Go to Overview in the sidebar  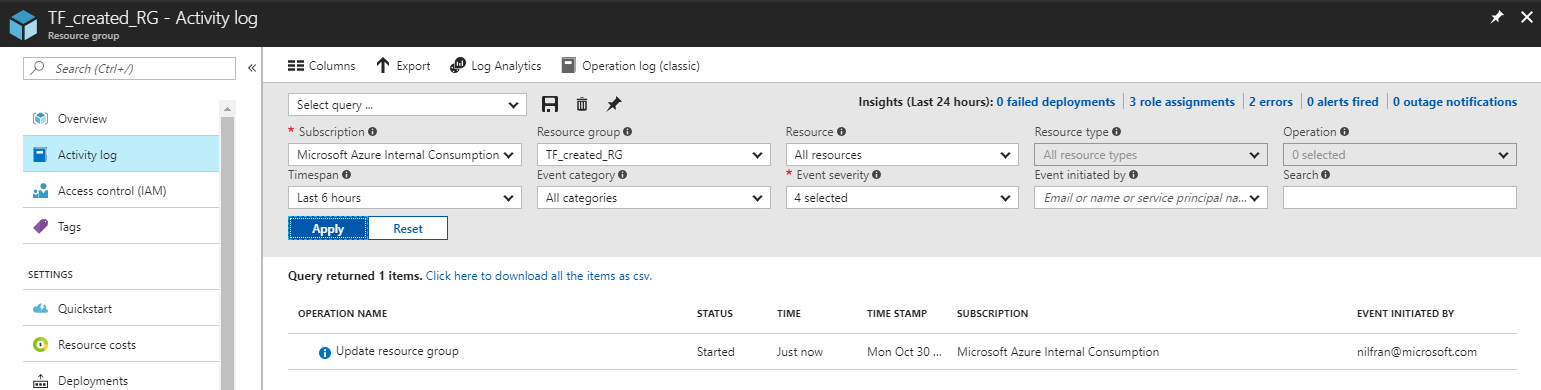121,118
